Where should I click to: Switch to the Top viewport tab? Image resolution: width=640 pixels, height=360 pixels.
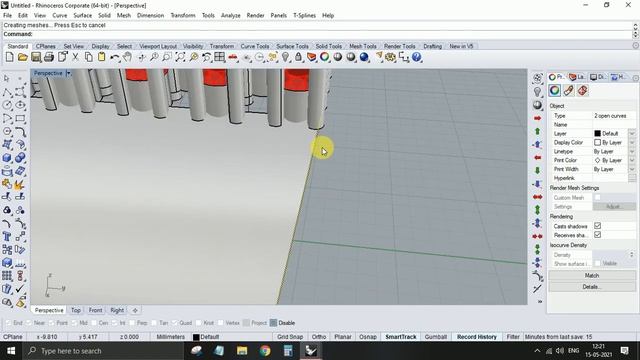(76, 310)
